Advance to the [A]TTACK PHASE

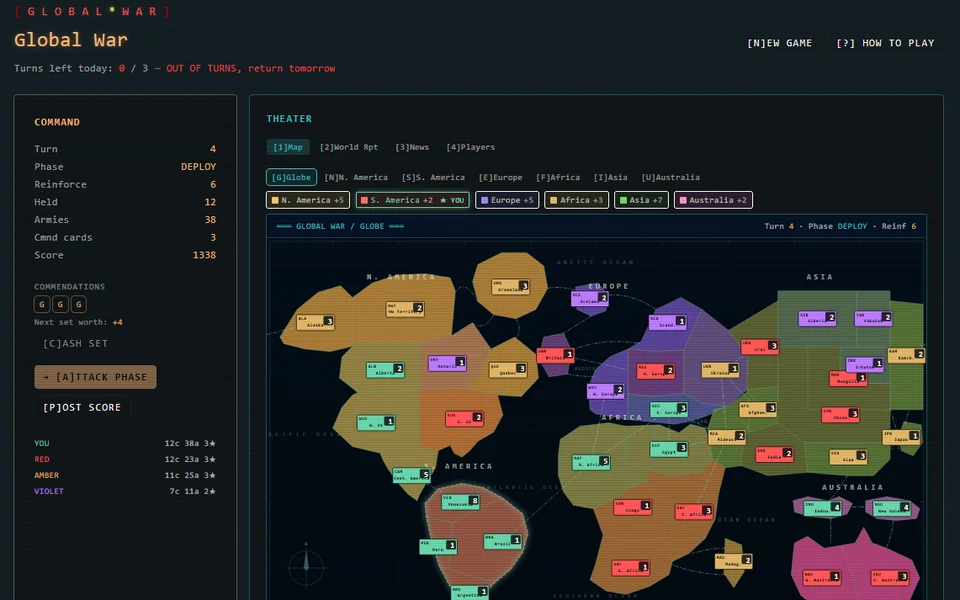coord(96,377)
